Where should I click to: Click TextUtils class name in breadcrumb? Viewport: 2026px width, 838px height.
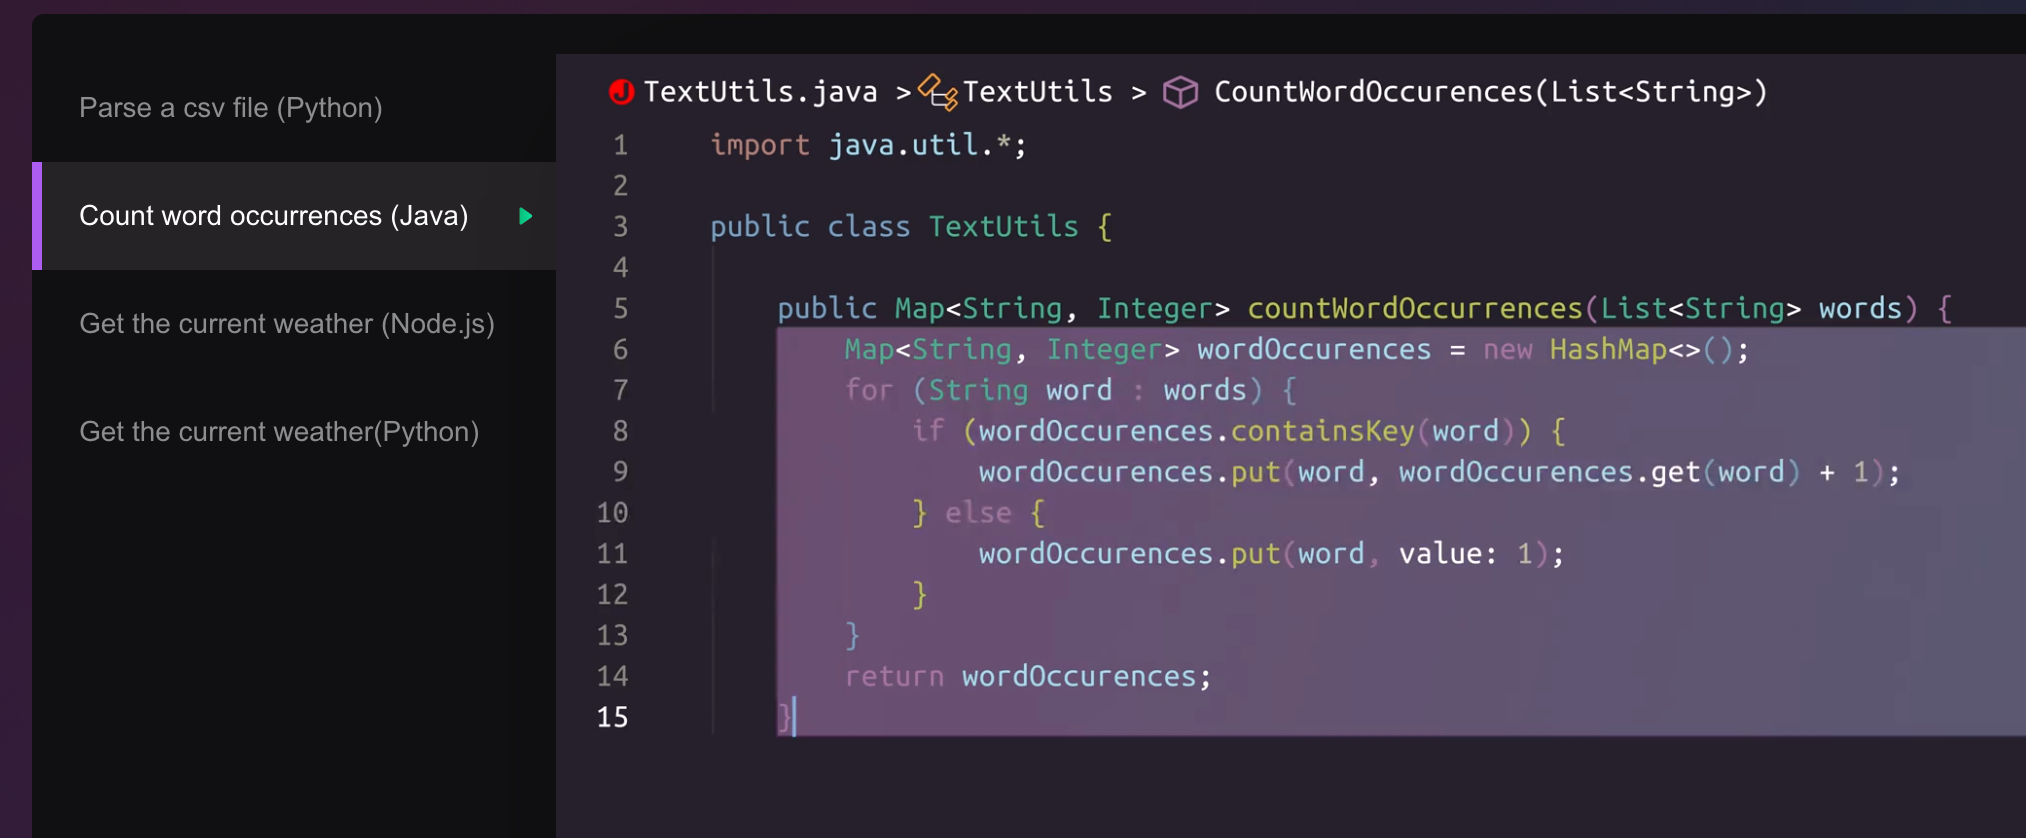1037,92
